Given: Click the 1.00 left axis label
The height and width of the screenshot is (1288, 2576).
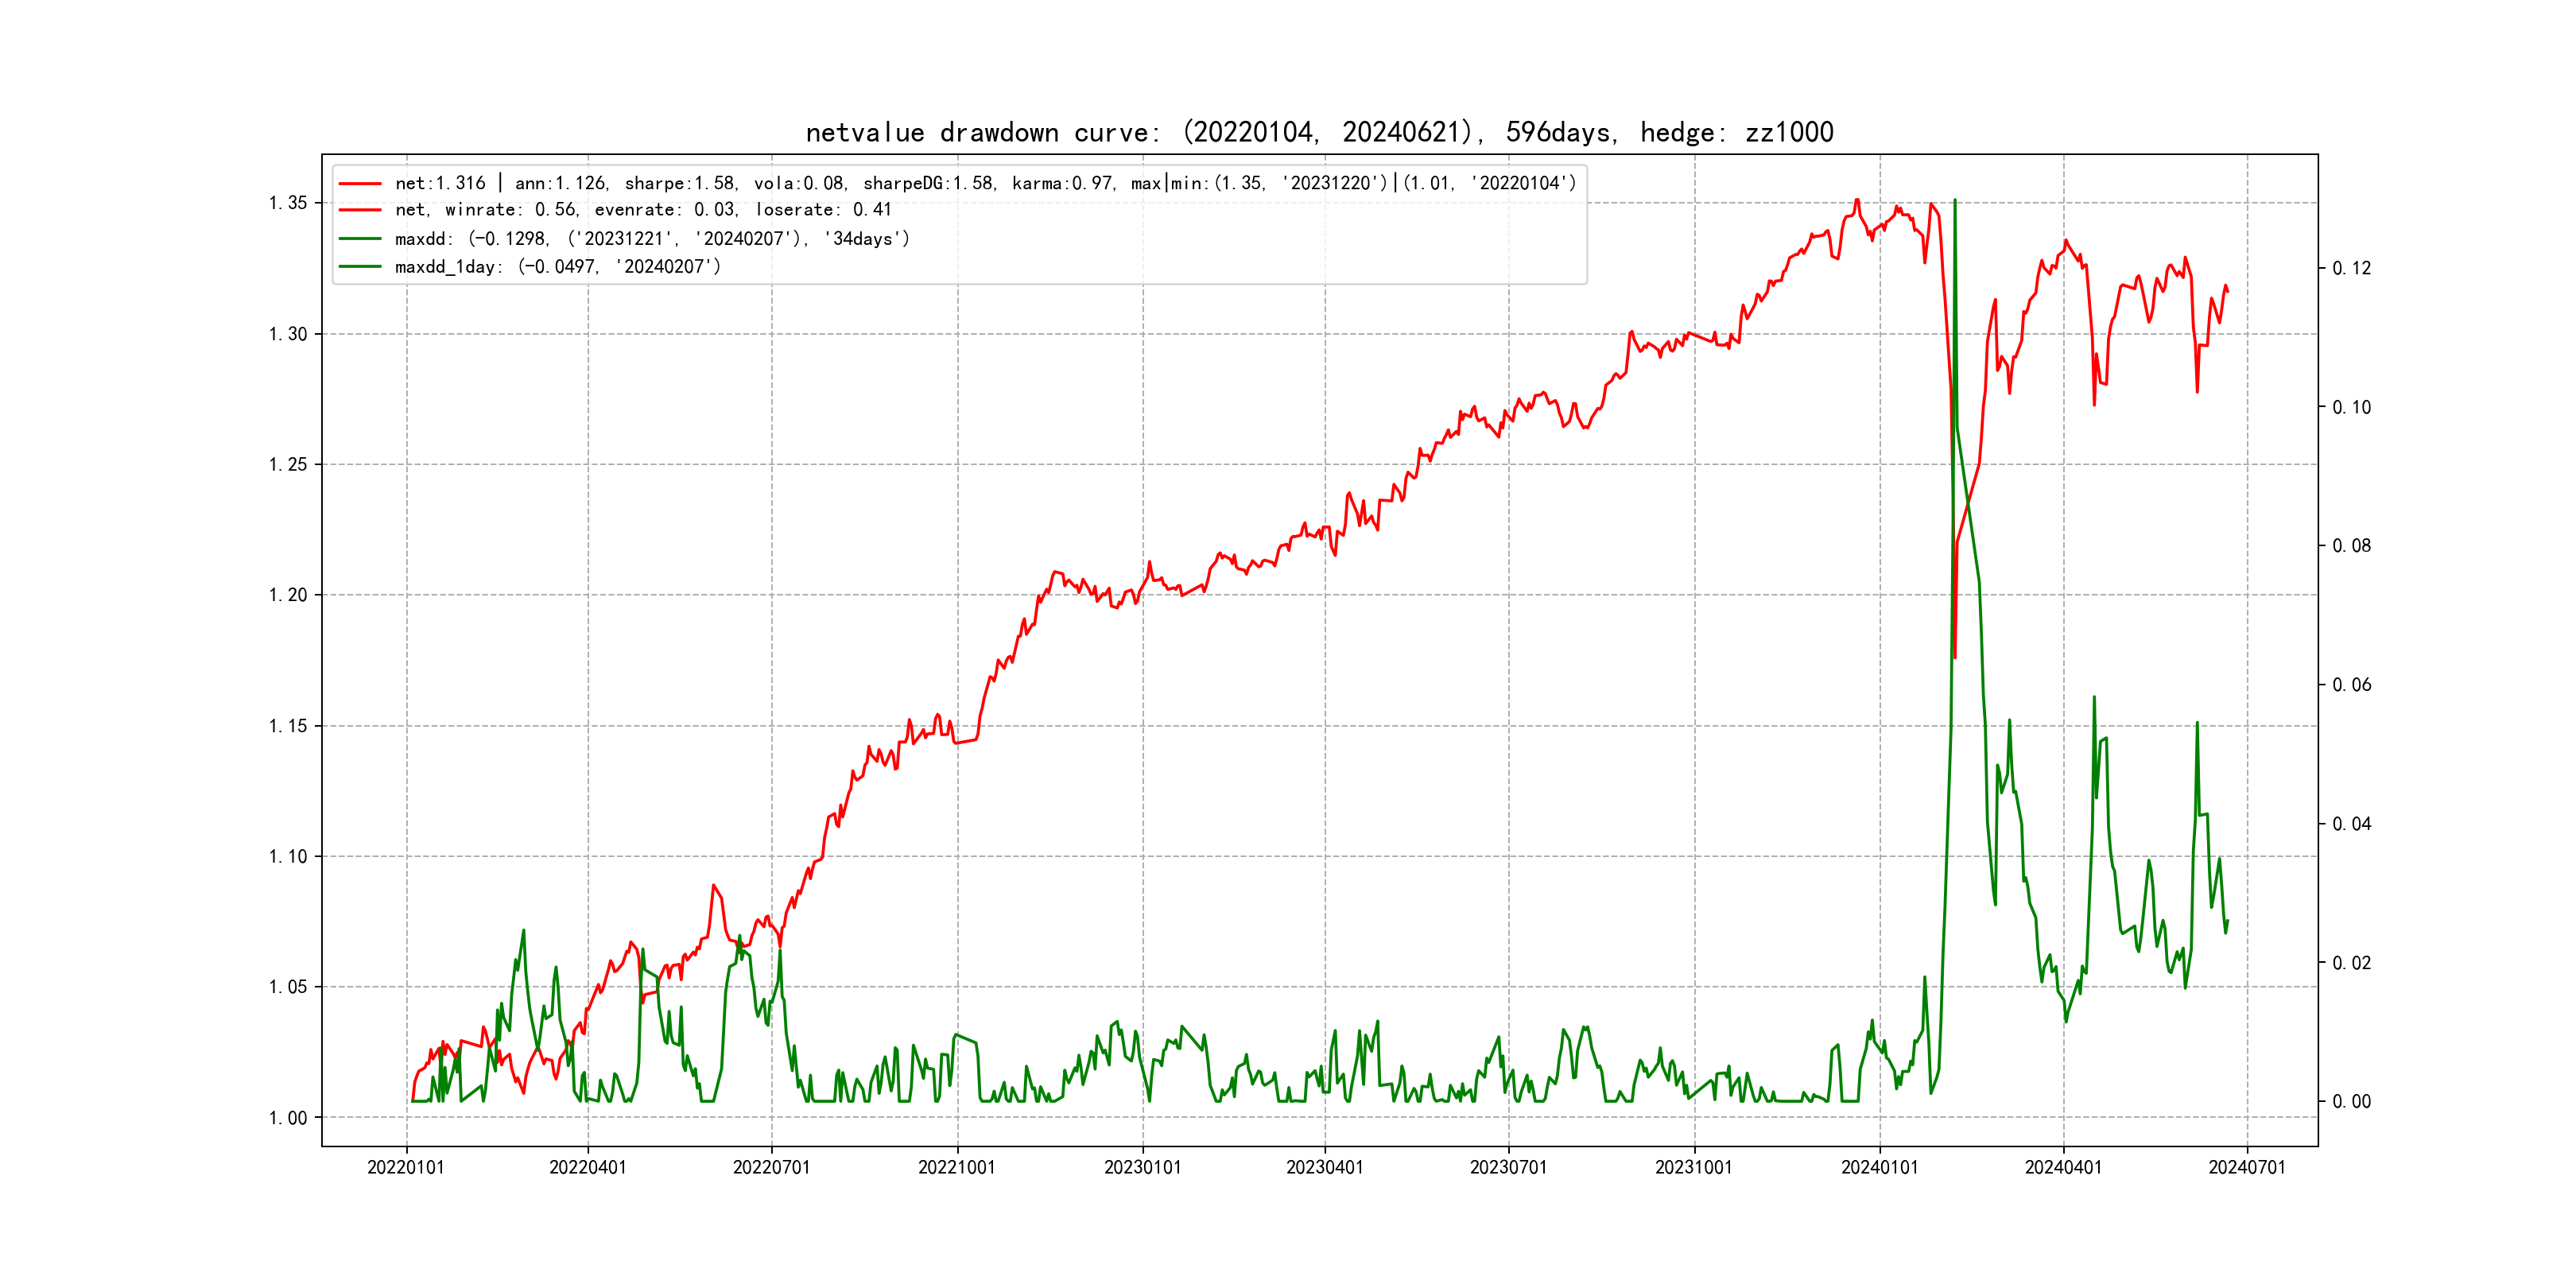Looking at the screenshot, I should pyautogui.click(x=288, y=1118).
